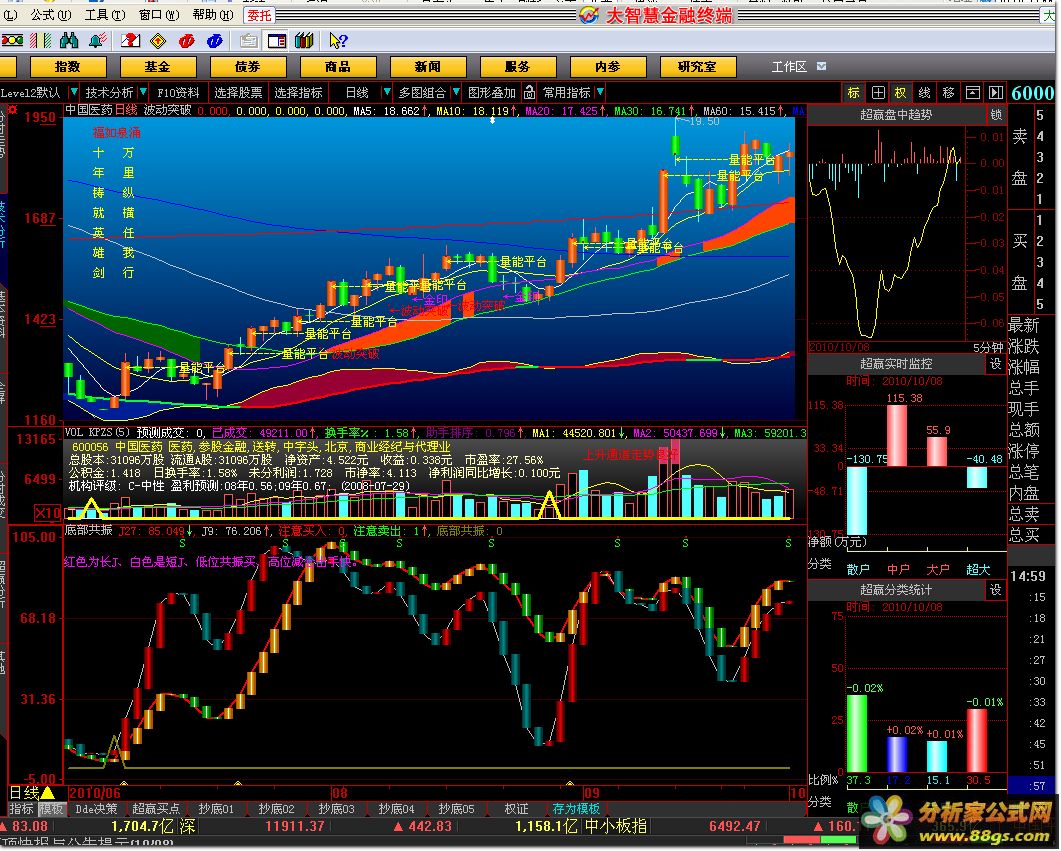
Task: Open the 工具(T) menu
Action: coord(105,14)
